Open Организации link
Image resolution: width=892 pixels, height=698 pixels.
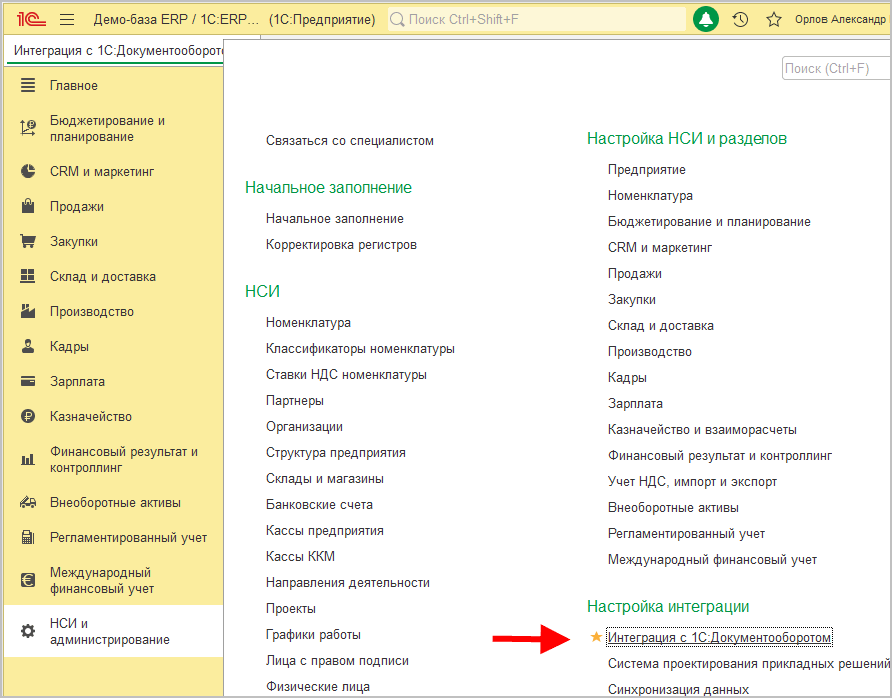(304, 427)
